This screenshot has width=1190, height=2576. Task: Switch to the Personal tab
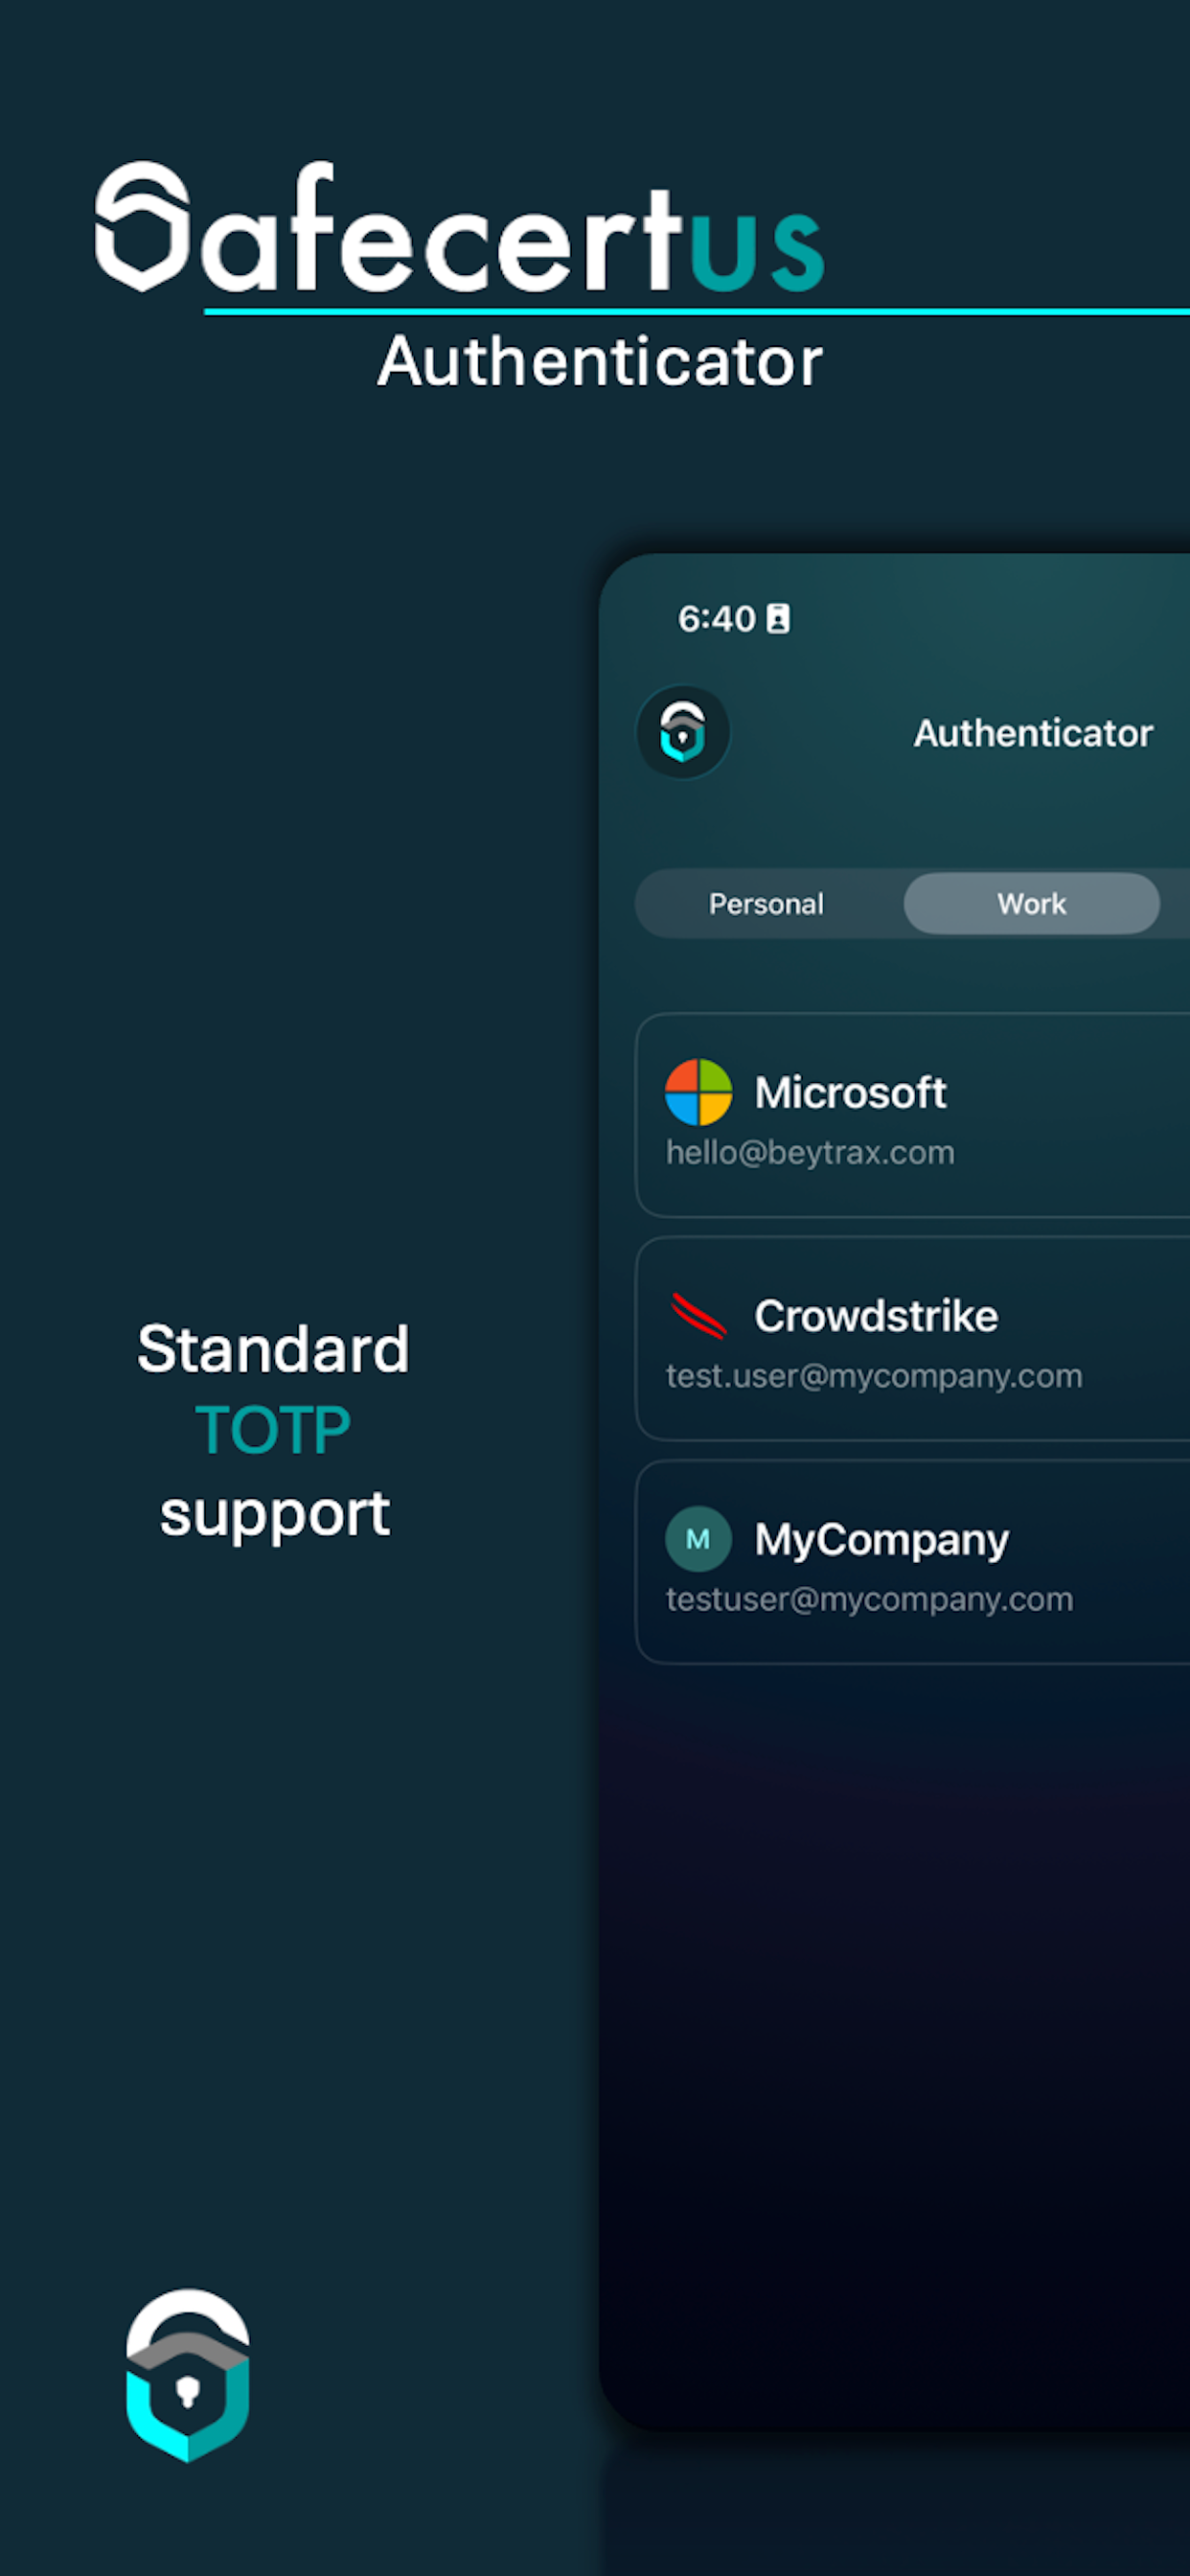(766, 904)
